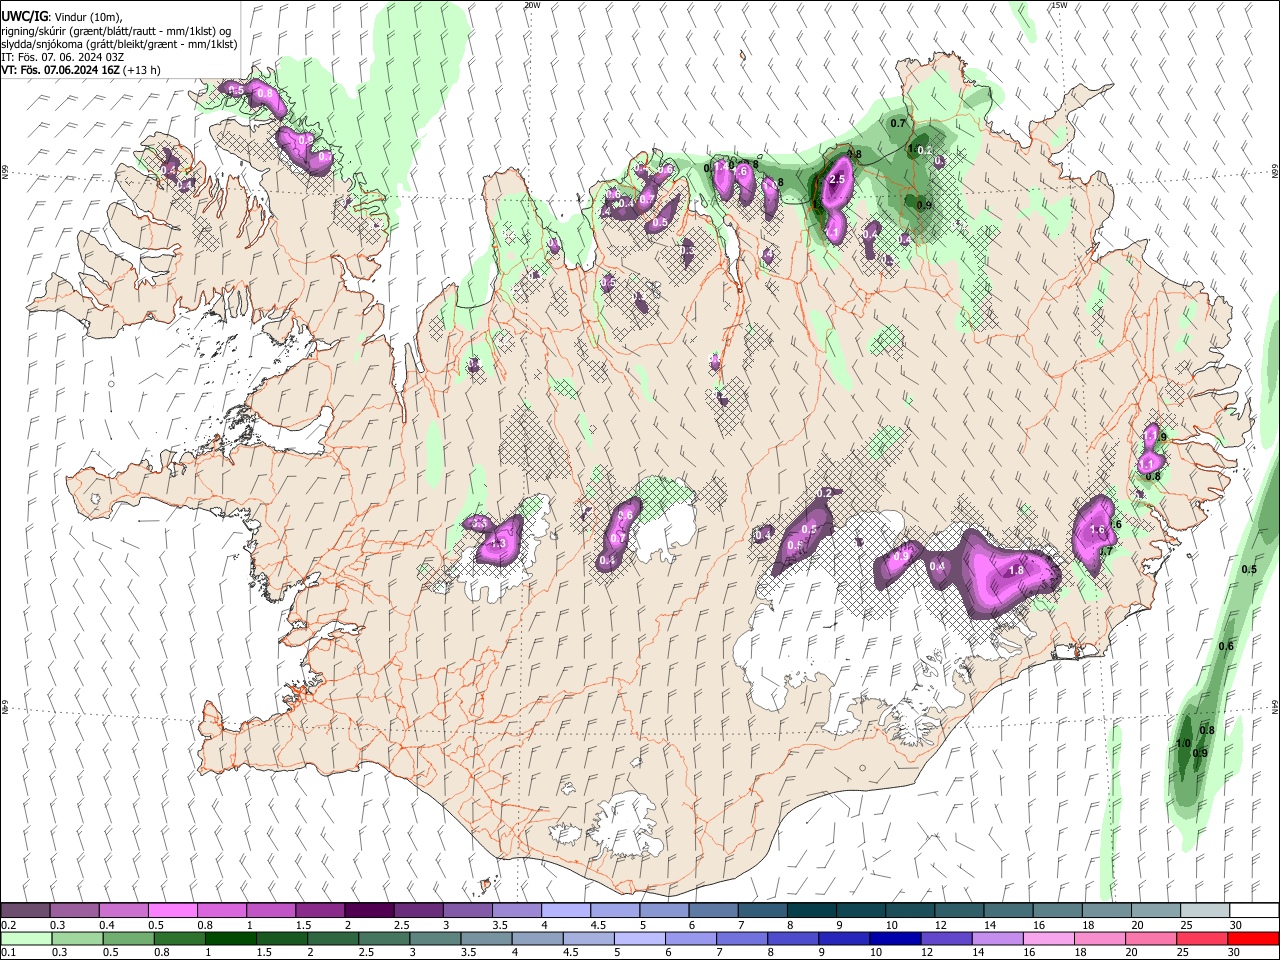The image size is (1280, 960).
Task: Click the 20W longitude label
Action: coord(532,5)
